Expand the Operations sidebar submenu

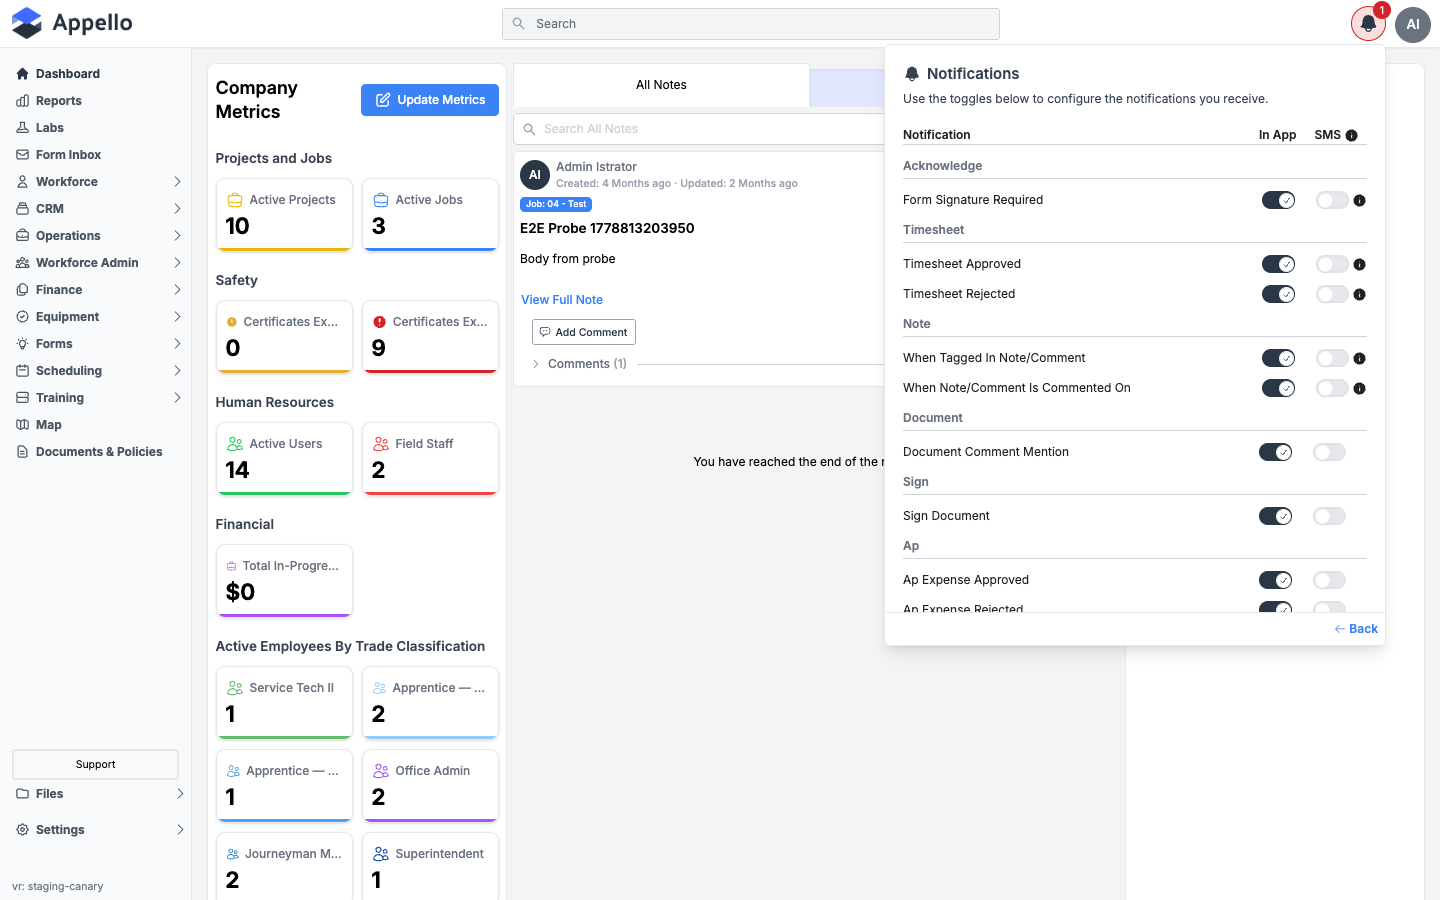[177, 236]
